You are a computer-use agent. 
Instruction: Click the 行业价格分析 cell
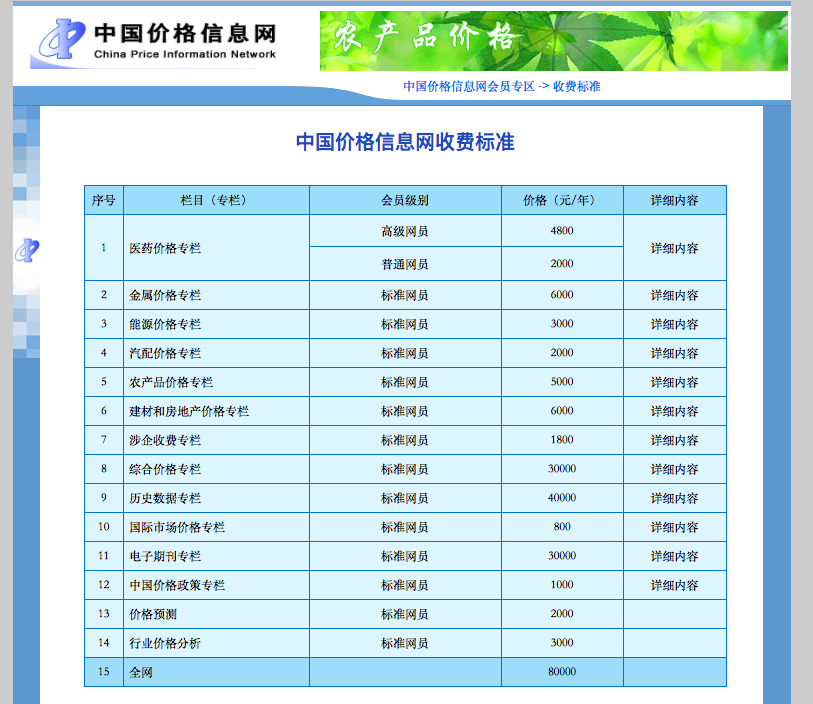point(216,644)
